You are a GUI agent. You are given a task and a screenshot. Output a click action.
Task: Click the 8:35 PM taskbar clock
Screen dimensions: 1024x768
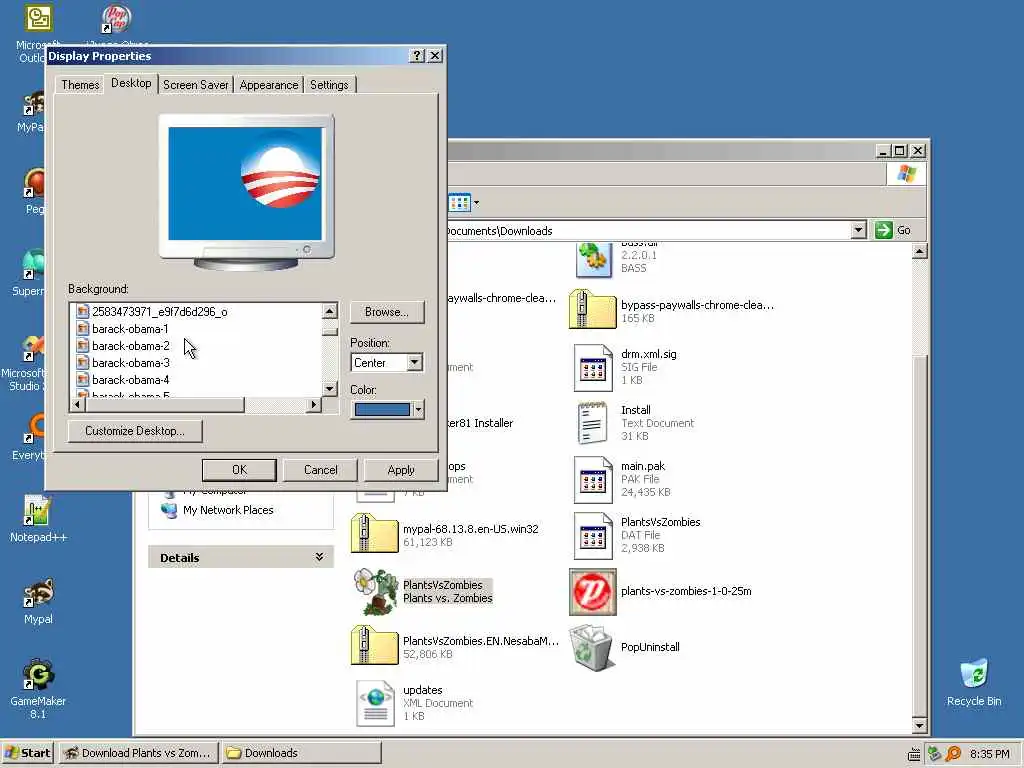[989, 754]
